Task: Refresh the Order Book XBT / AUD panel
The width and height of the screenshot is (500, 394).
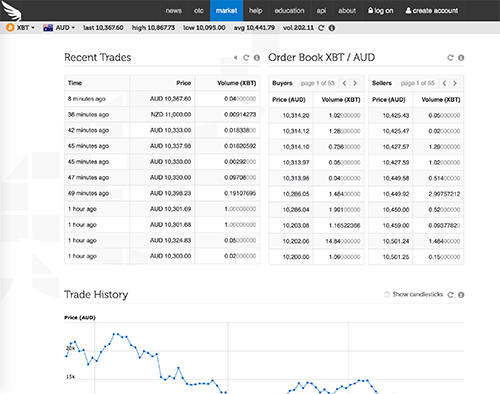Action: [x=450, y=58]
